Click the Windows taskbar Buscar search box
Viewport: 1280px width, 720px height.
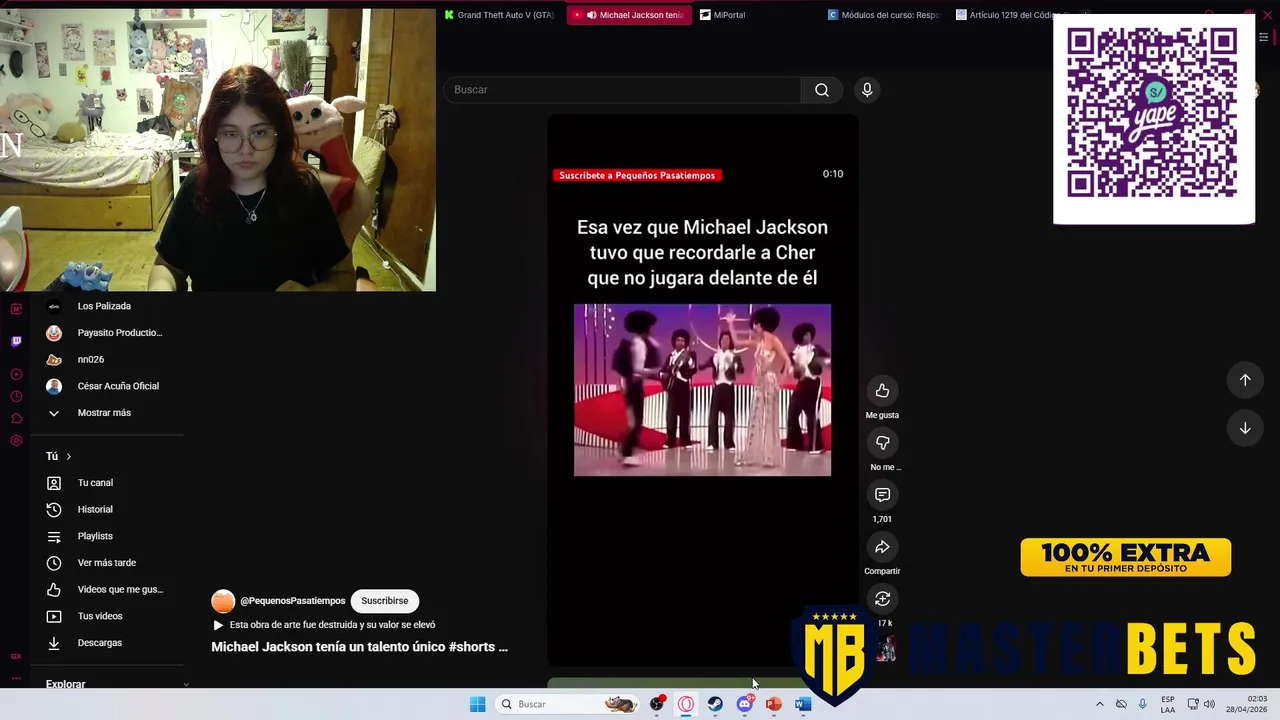click(x=568, y=704)
